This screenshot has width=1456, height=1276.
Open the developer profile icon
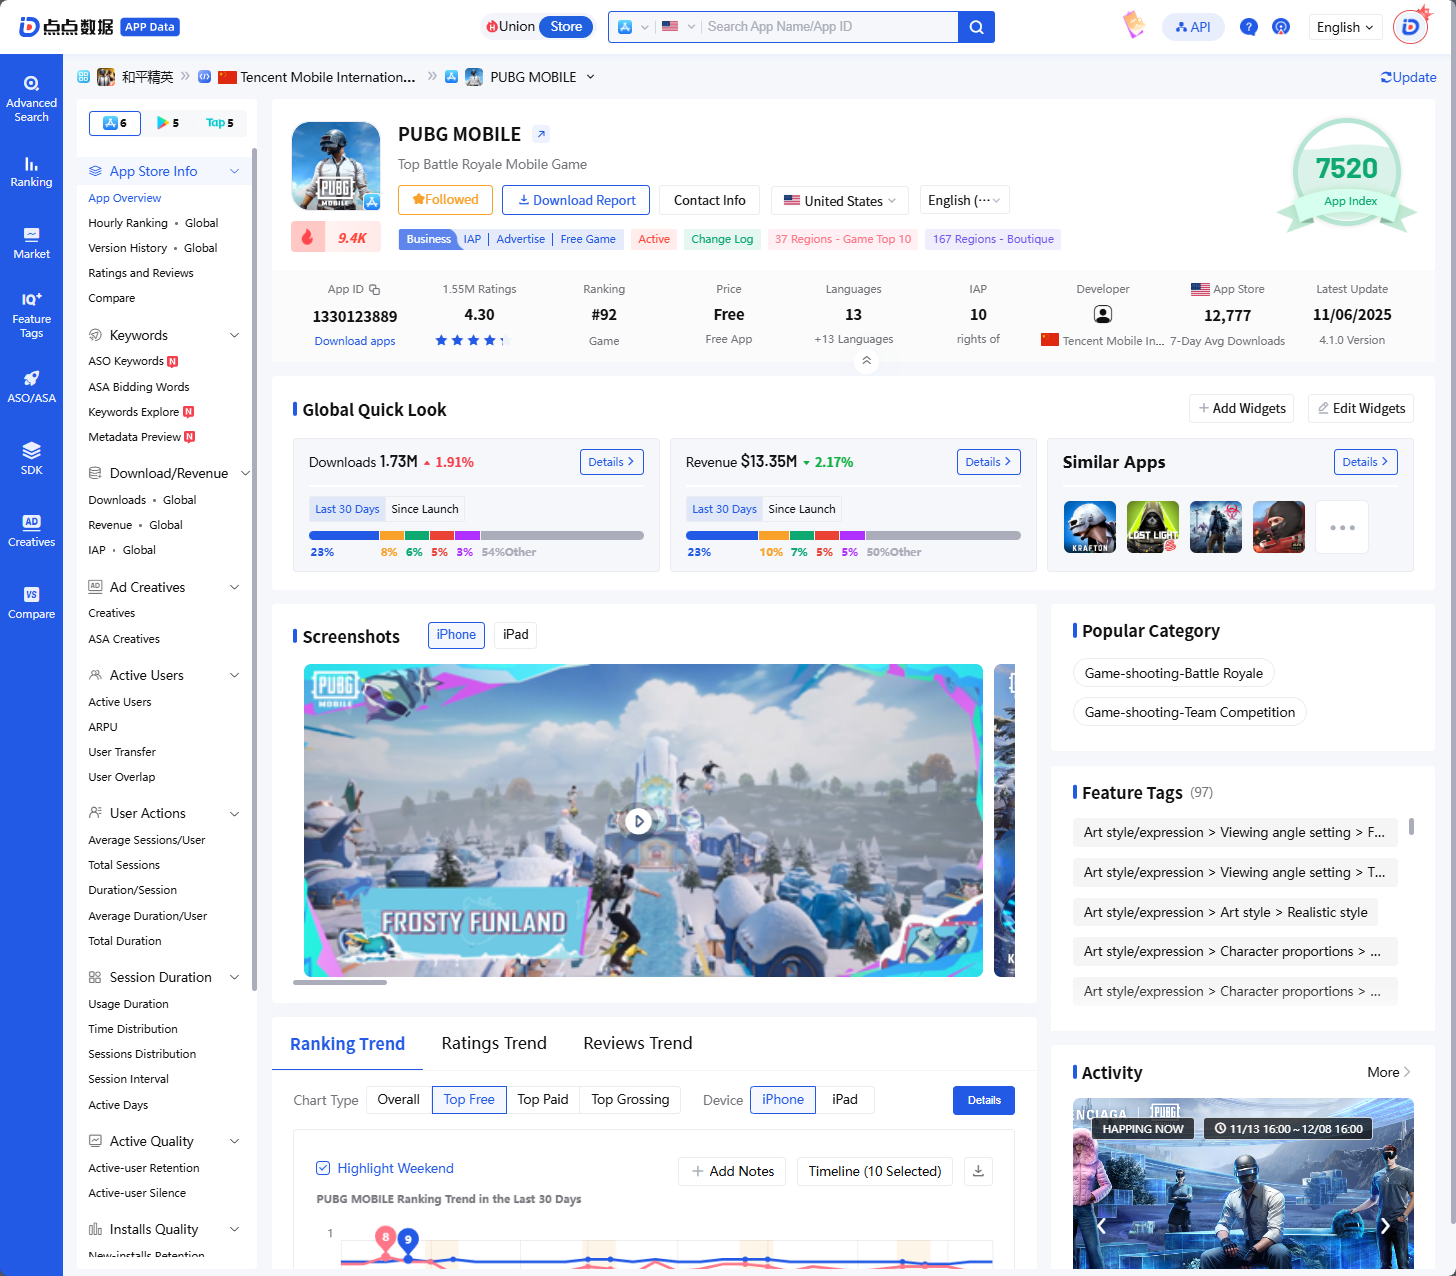pyautogui.click(x=1103, y=314)
